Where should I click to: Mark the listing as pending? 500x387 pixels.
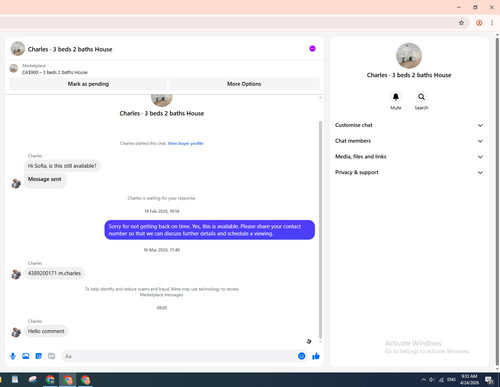[88, 84]
